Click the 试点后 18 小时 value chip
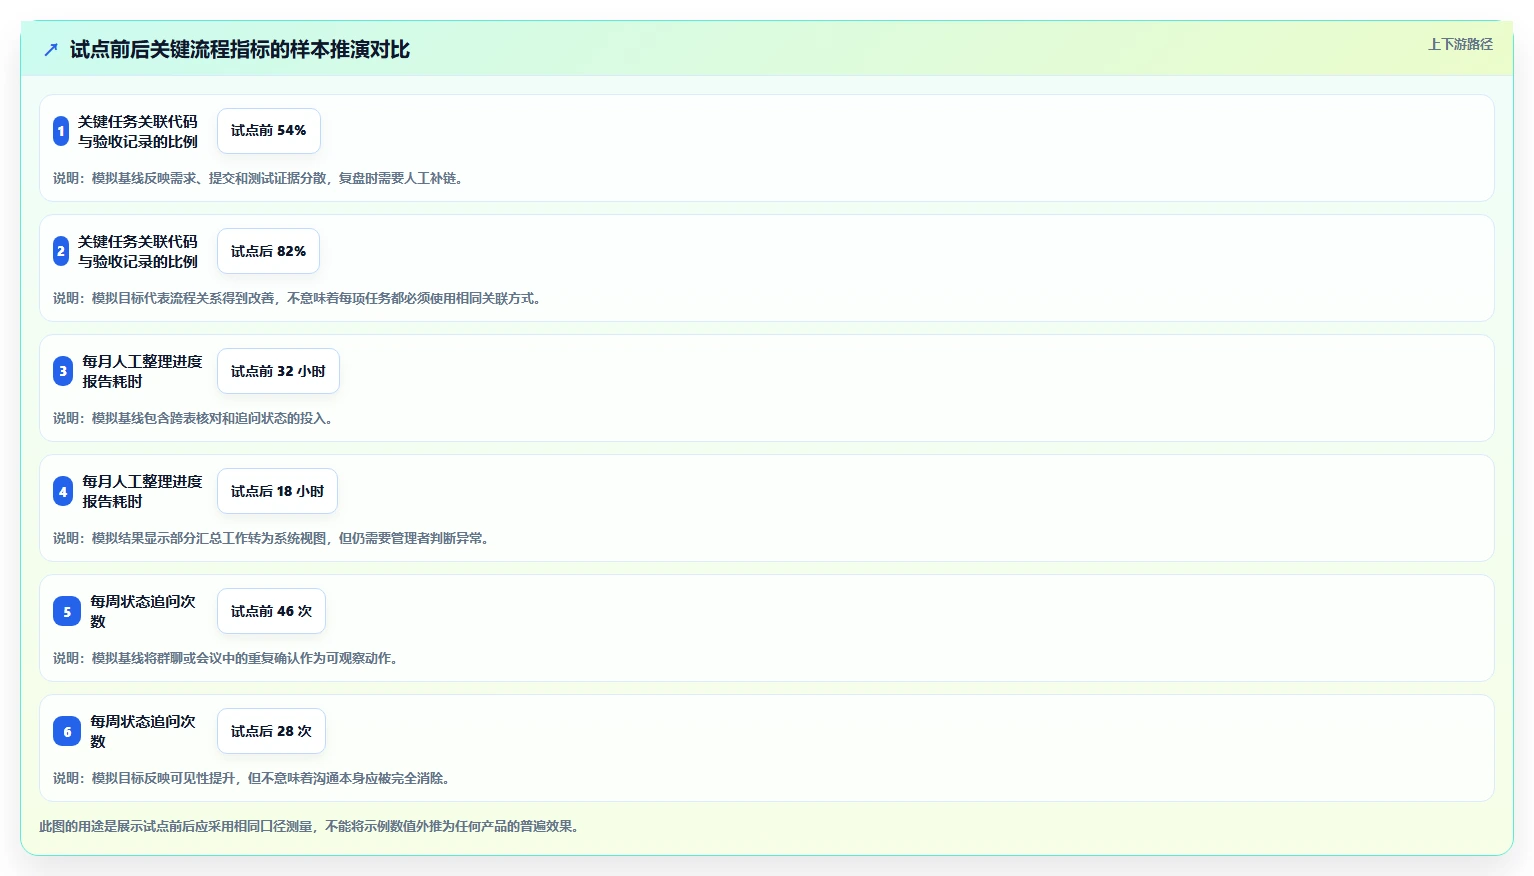Viewport: 1534px width, 876px height. coord(277,491)
